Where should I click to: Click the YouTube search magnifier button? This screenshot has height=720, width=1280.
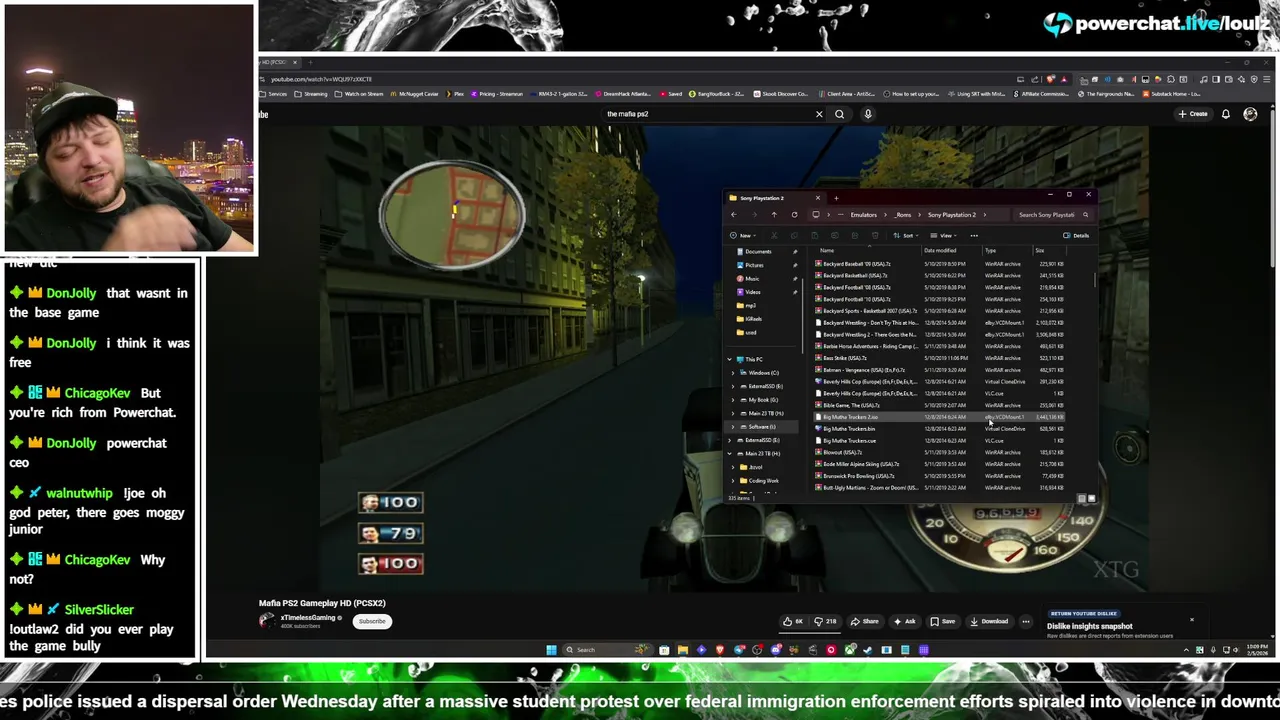click(x=840, y=114)
